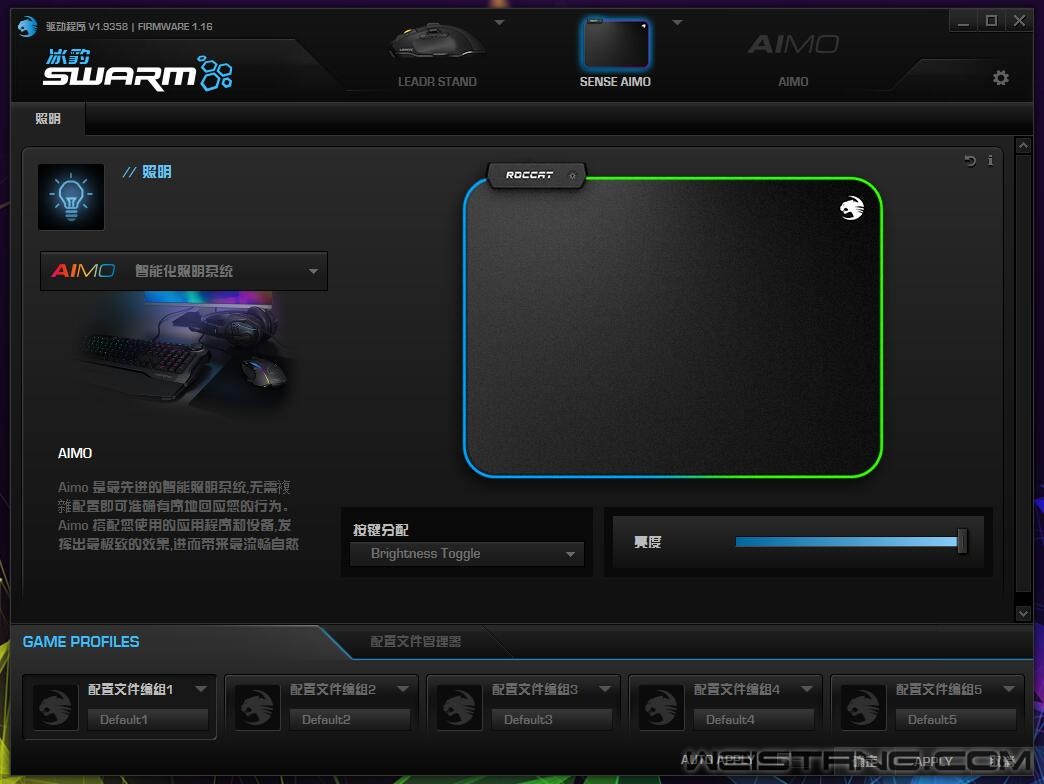Click the AIMO logo in header
The width and height of the screenshot is (1044, 784).
point(793,45)
